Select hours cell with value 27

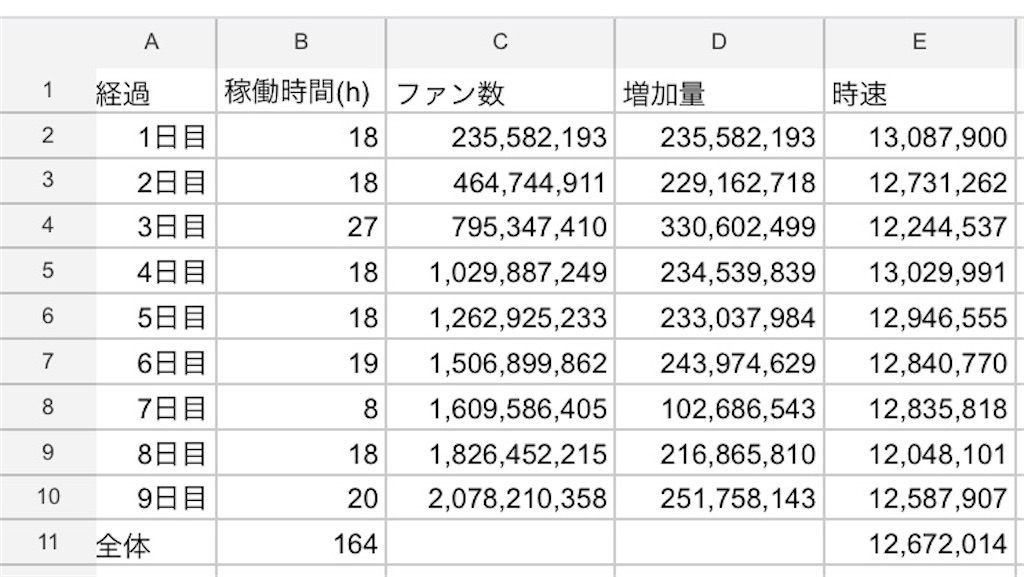click(301, 226)
